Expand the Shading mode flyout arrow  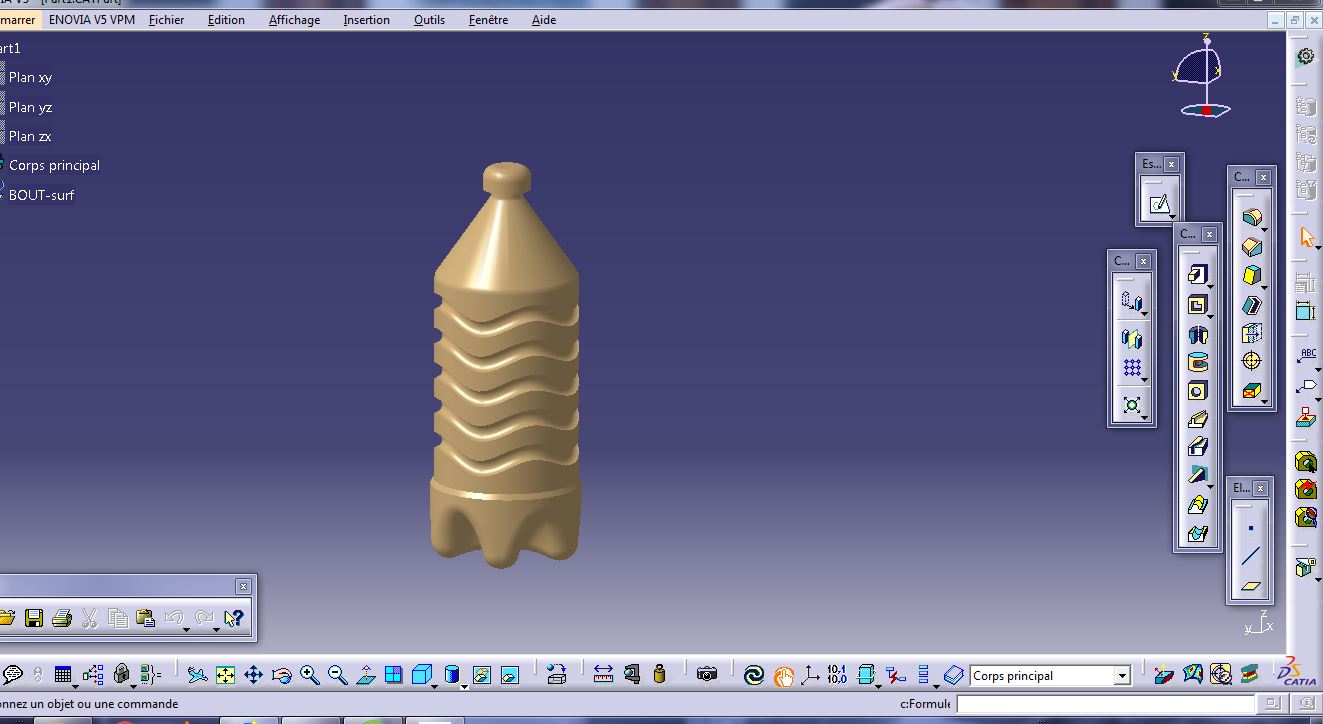click(465, 685)
